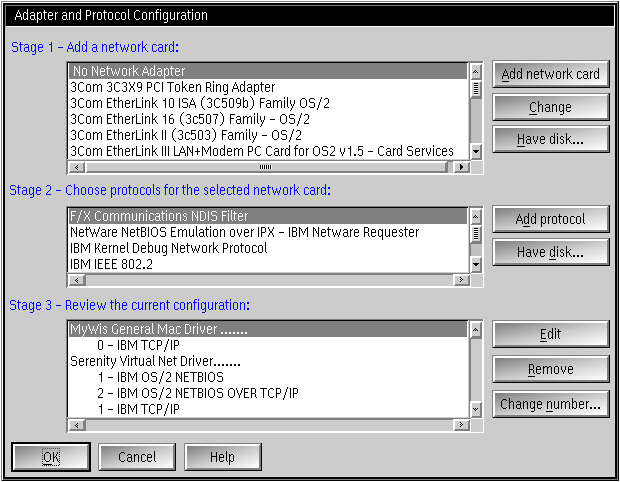620x482 pixels.
Task: Select 2 - IBM OS/2 NETBIOS OVER TCP/IP
Action: pyautogui.click(x=268, y=393)
